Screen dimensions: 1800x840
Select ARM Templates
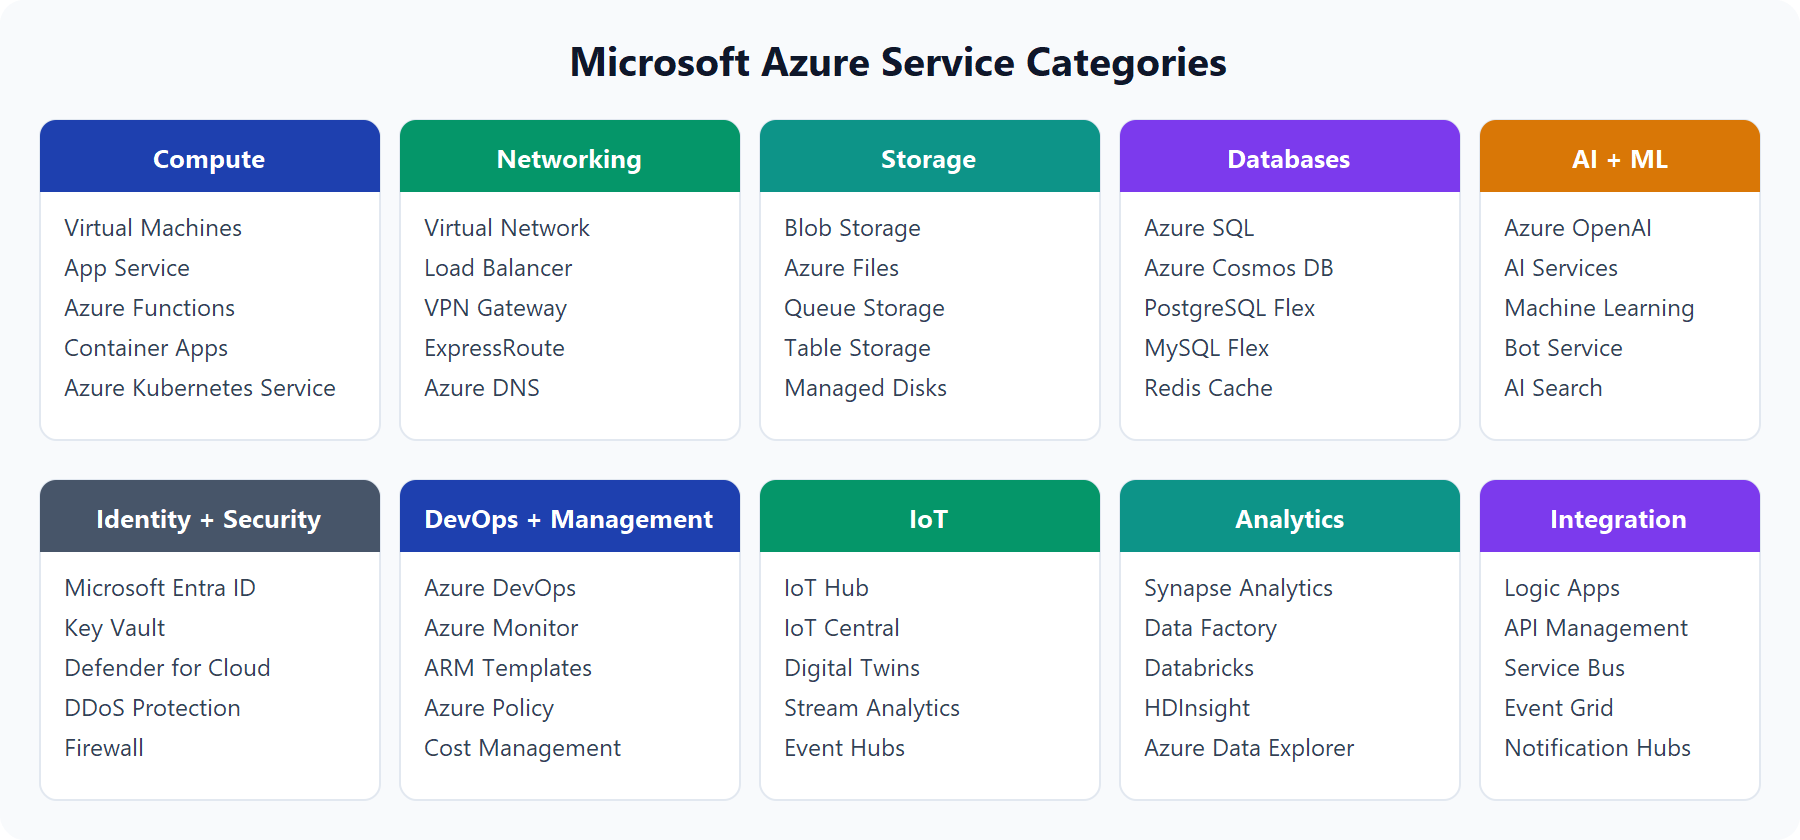click(x=508, y=668)
